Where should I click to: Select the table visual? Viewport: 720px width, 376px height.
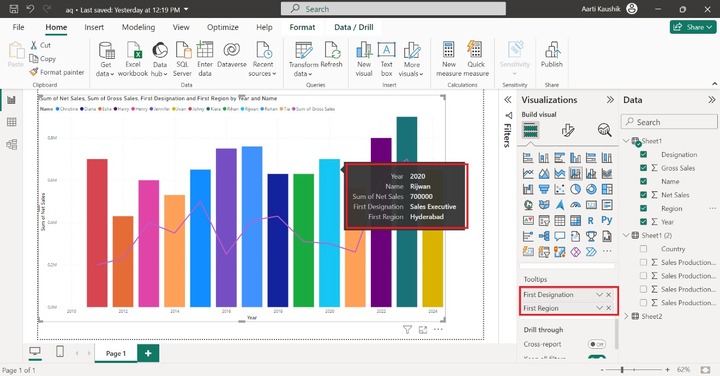pyautogui.click(x=559, y=220)
